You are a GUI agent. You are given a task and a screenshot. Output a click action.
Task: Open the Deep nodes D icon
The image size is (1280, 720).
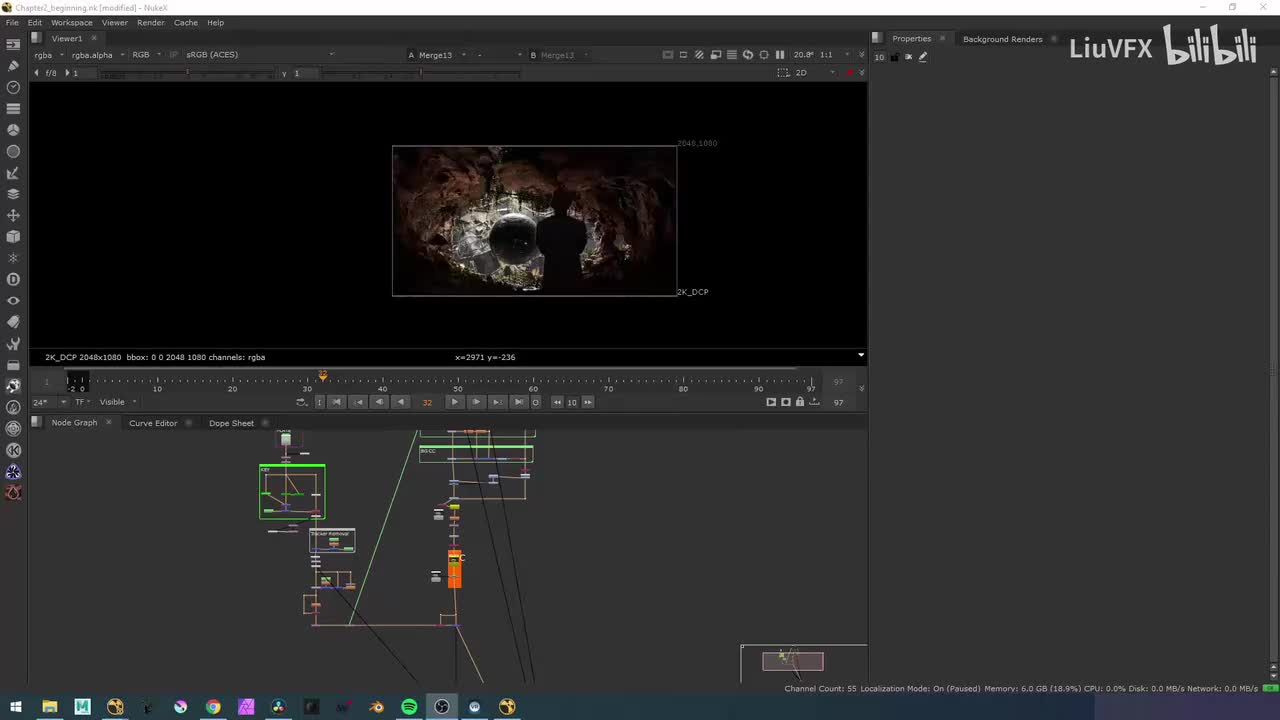click(13, 279)
